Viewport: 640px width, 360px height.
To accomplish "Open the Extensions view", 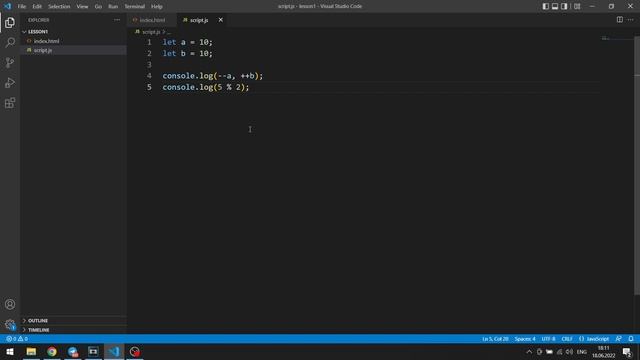I will point(10,103).
